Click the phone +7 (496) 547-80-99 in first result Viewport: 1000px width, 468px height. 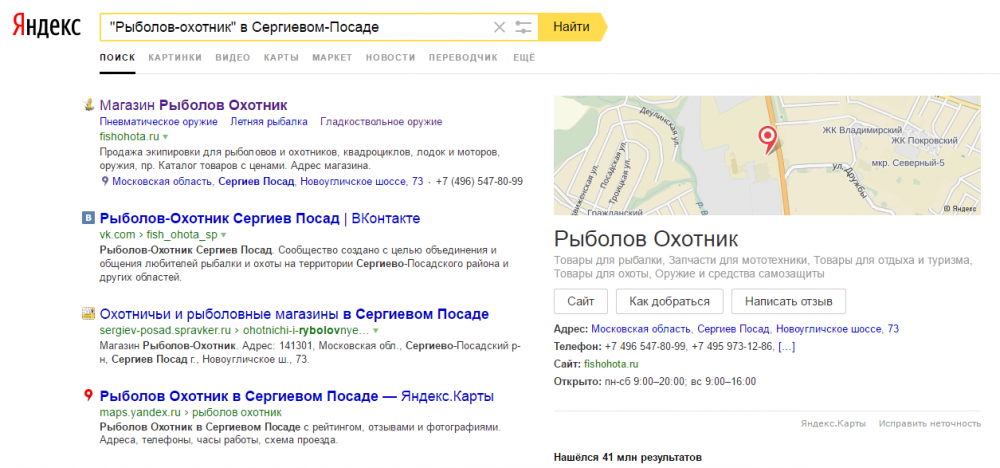[480, 182]
